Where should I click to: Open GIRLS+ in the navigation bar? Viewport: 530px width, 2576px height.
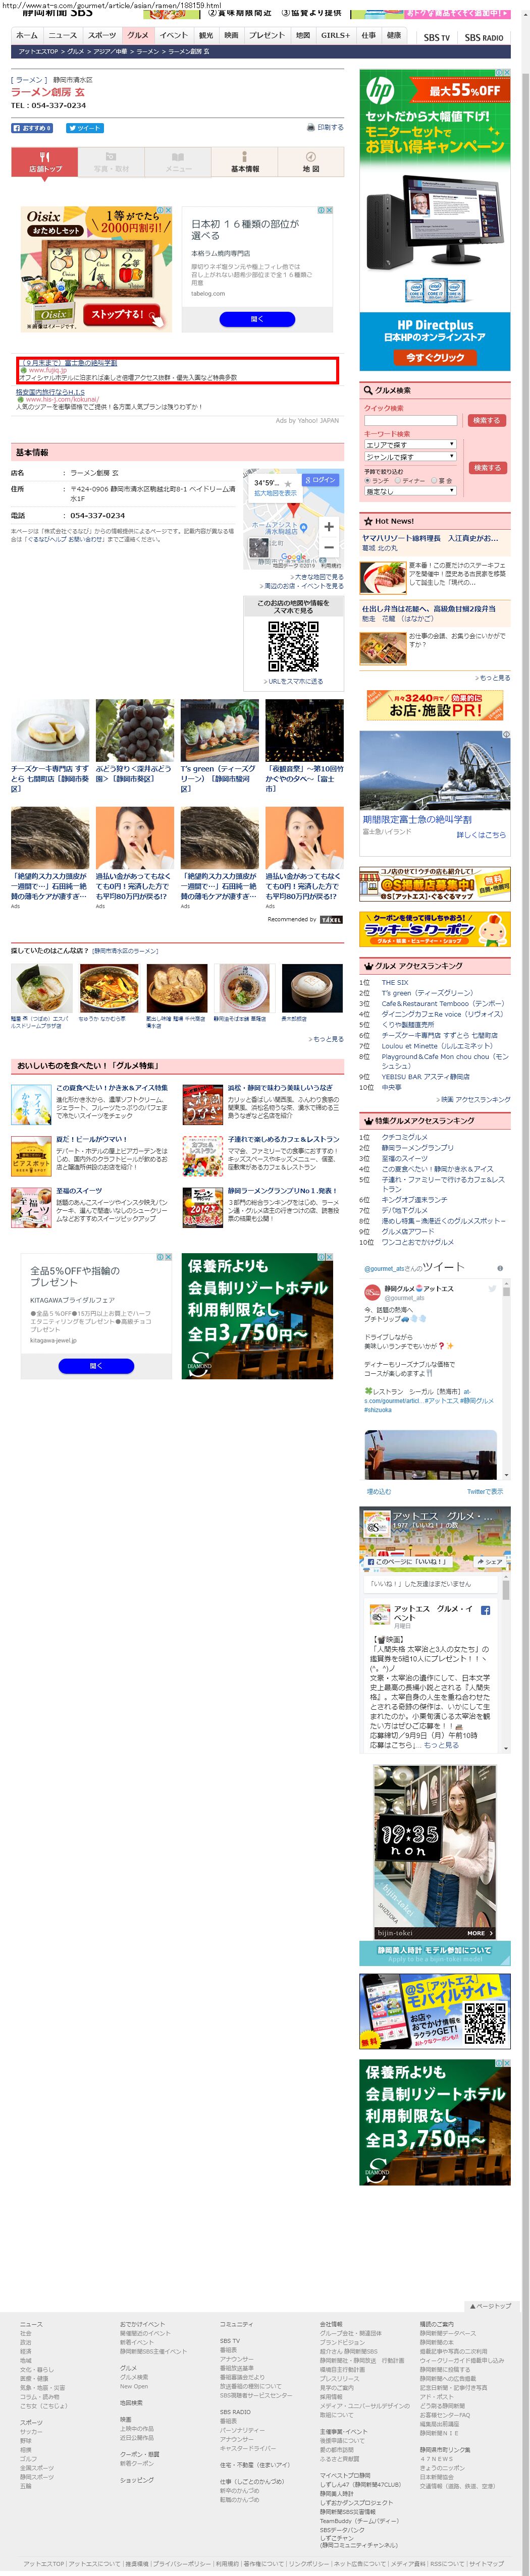click(335, 35)
